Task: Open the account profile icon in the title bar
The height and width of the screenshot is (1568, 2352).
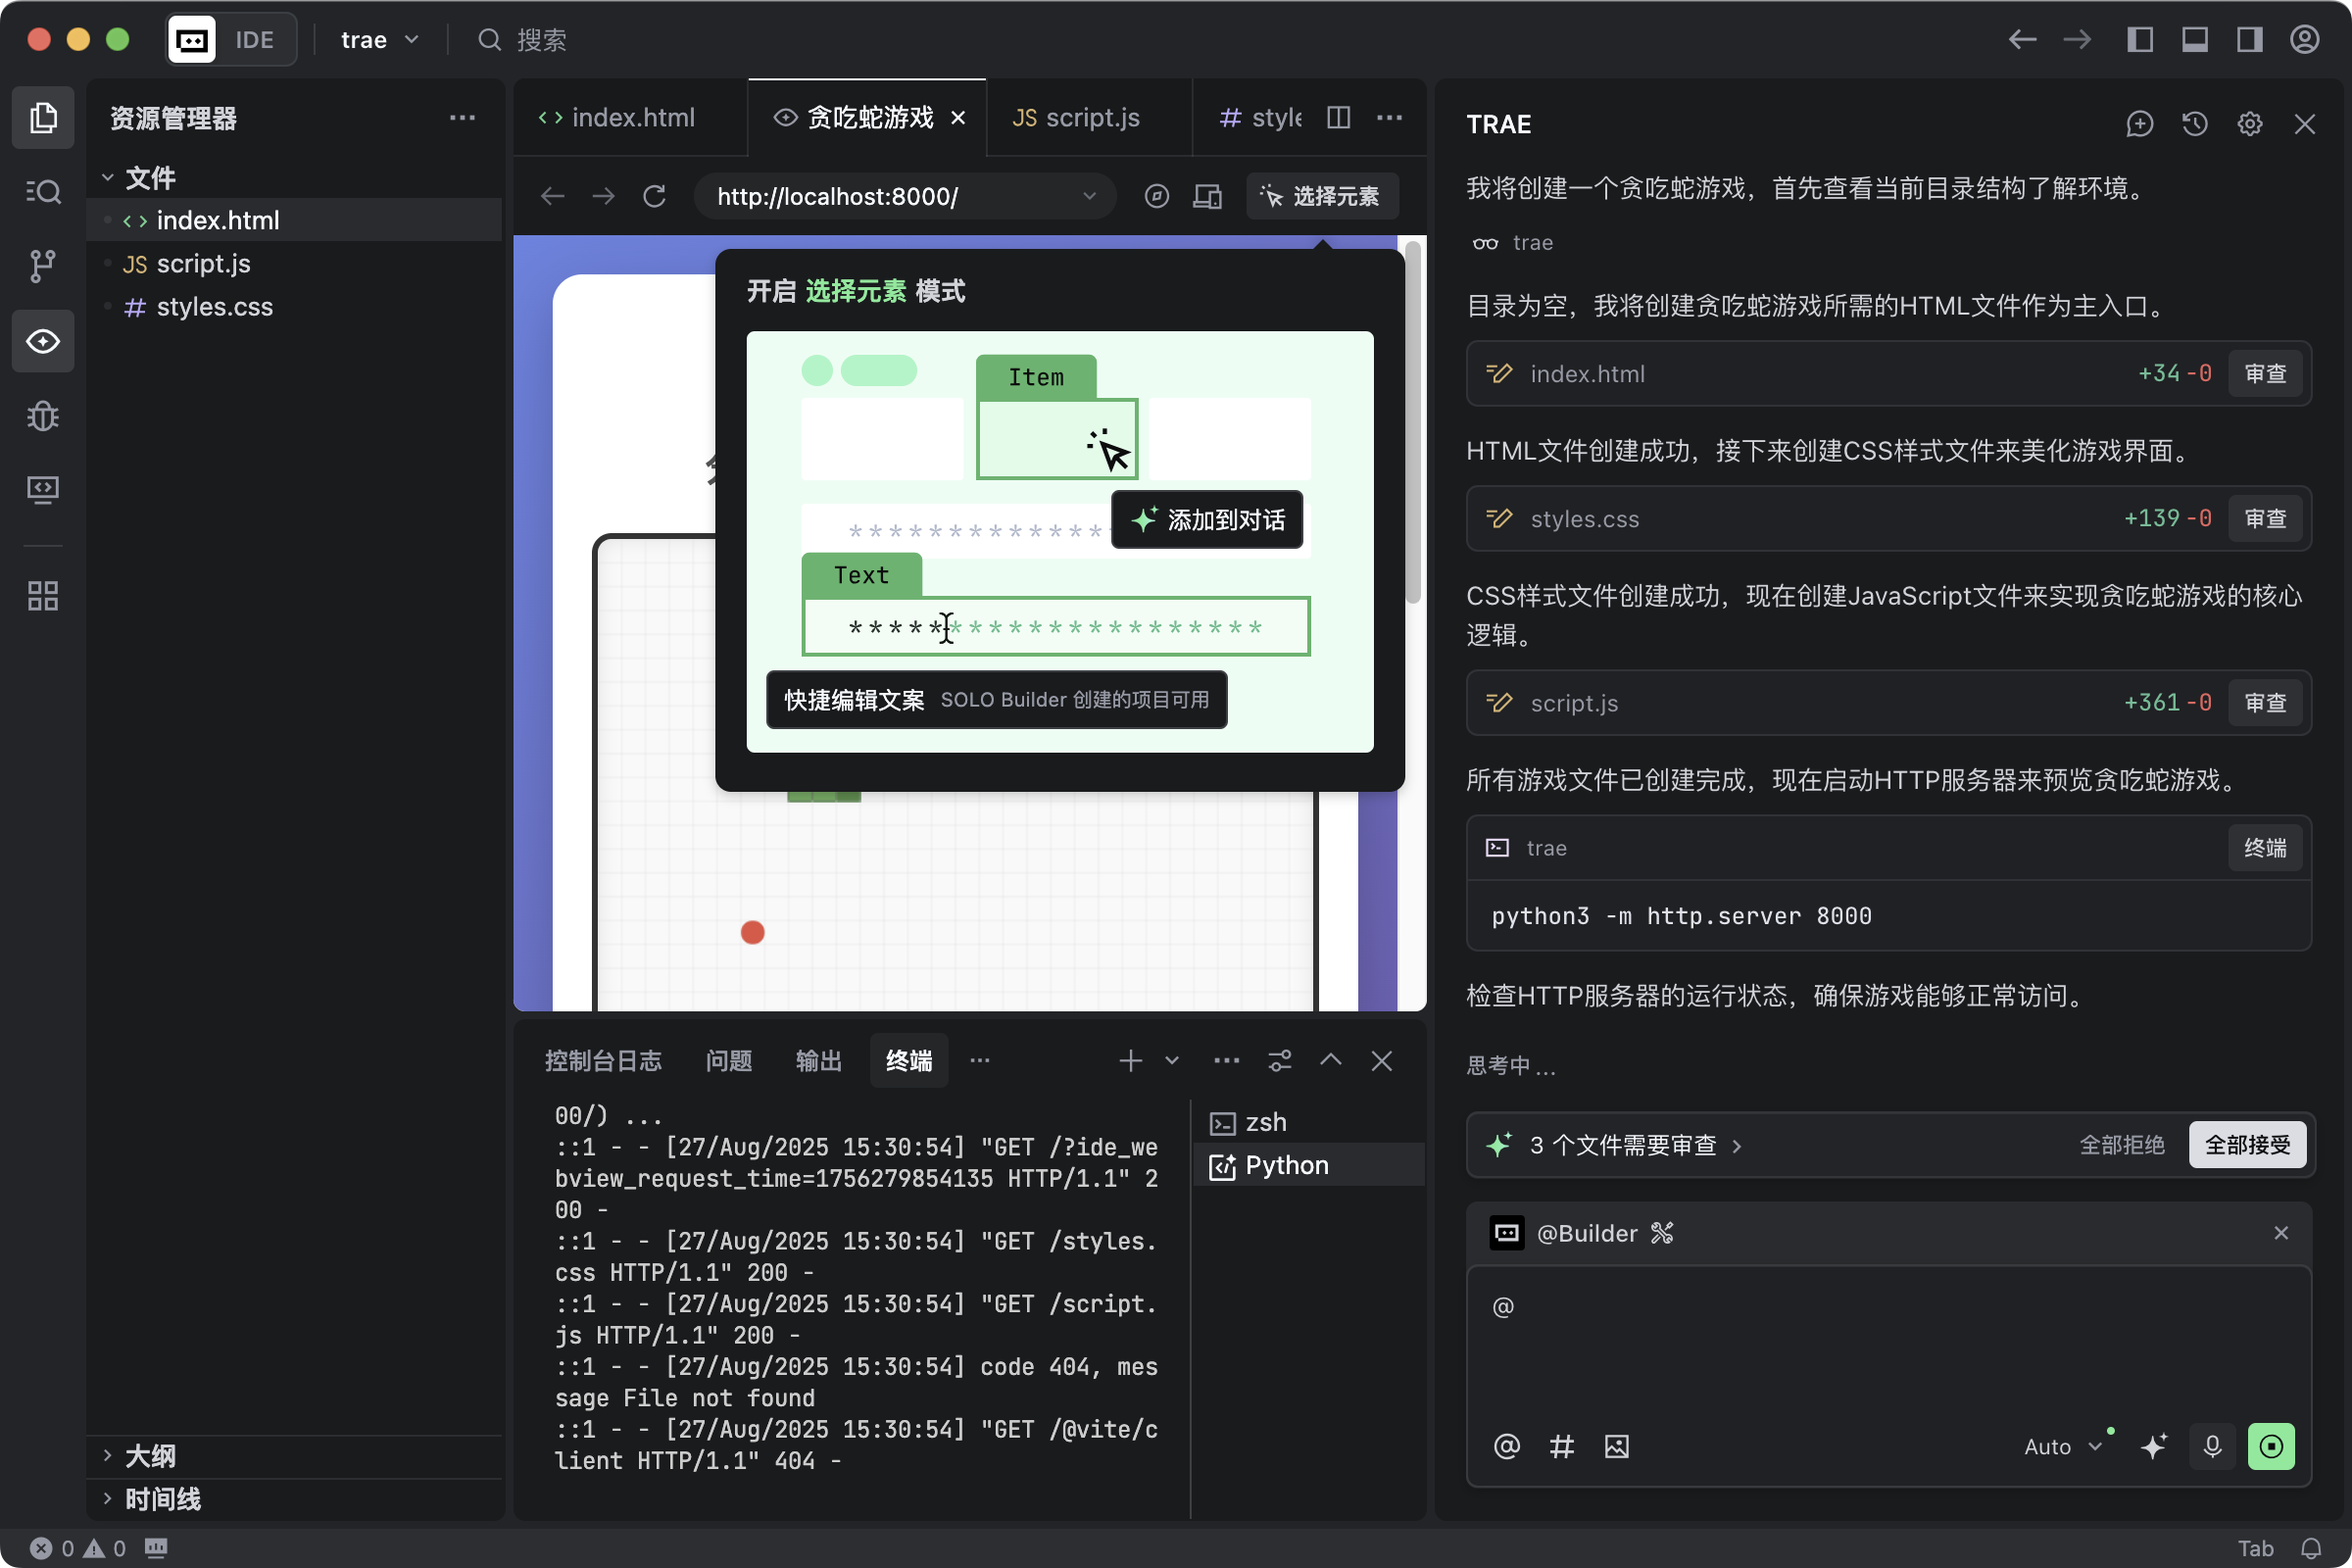Action: 2304,39
